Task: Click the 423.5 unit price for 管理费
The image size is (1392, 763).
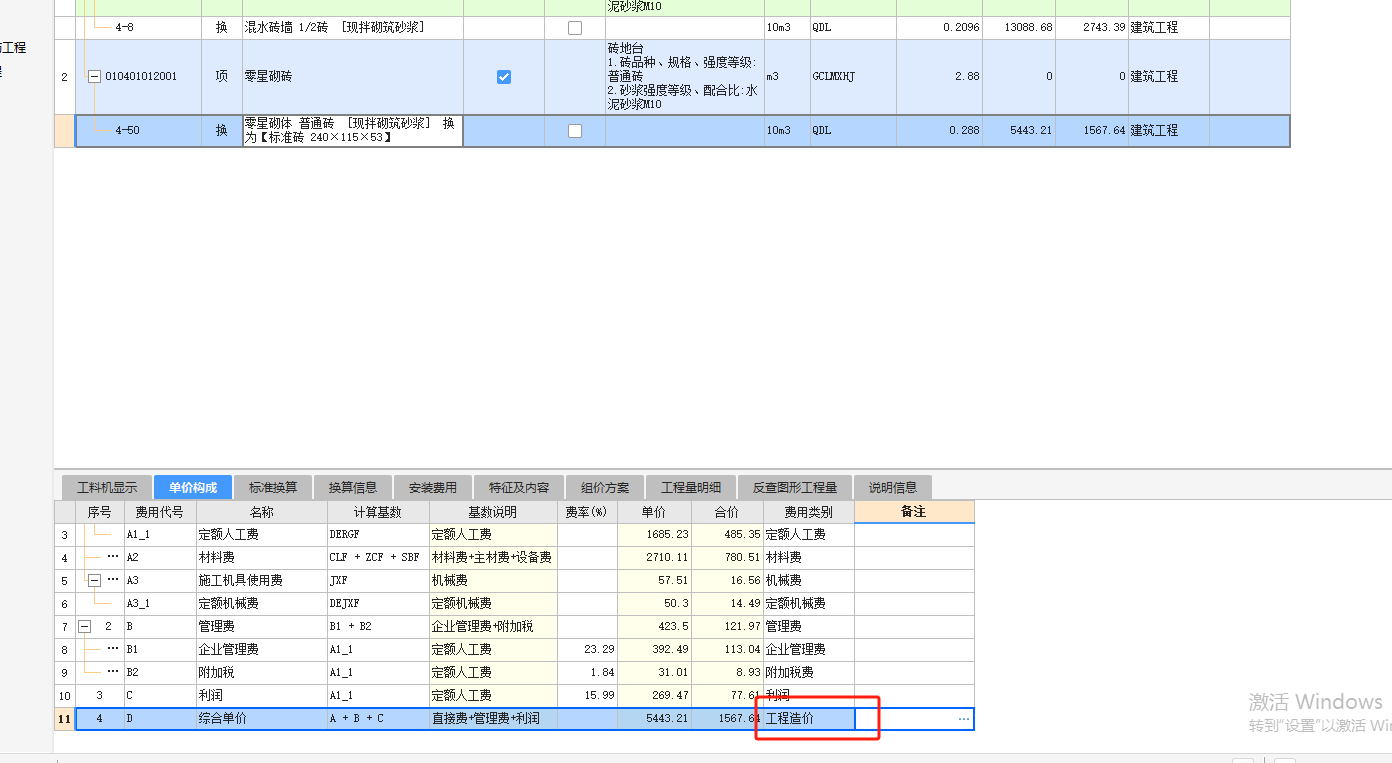Action: coord(654,627)
